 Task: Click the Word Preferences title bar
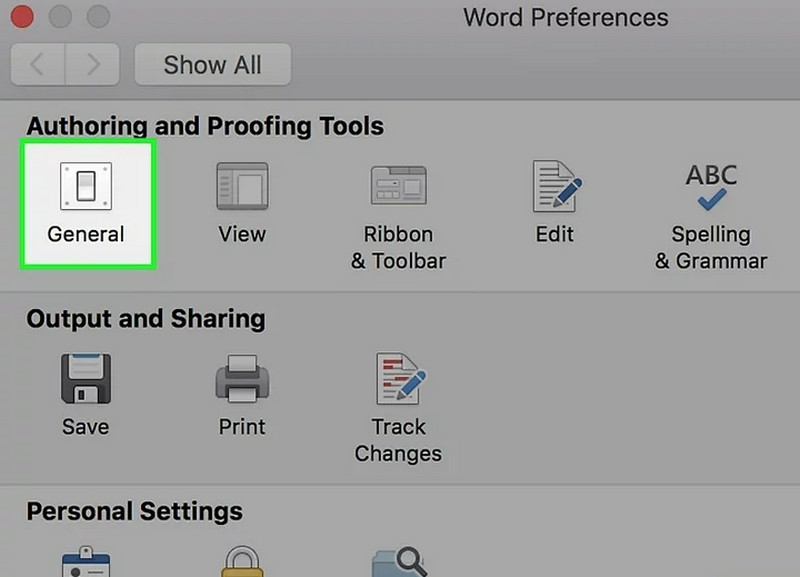click(x=565, y=17)
